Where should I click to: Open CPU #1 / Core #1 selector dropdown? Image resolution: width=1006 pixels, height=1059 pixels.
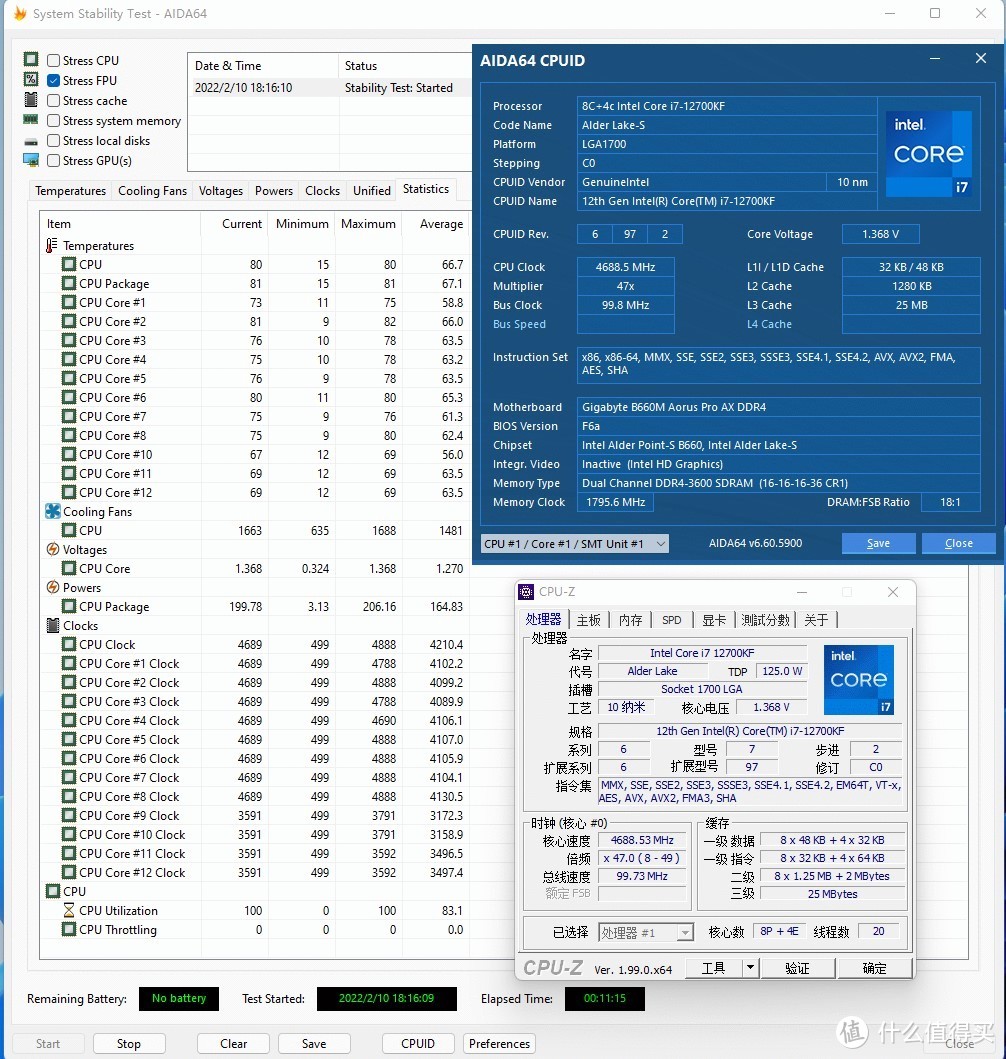(x=575, y=544)
